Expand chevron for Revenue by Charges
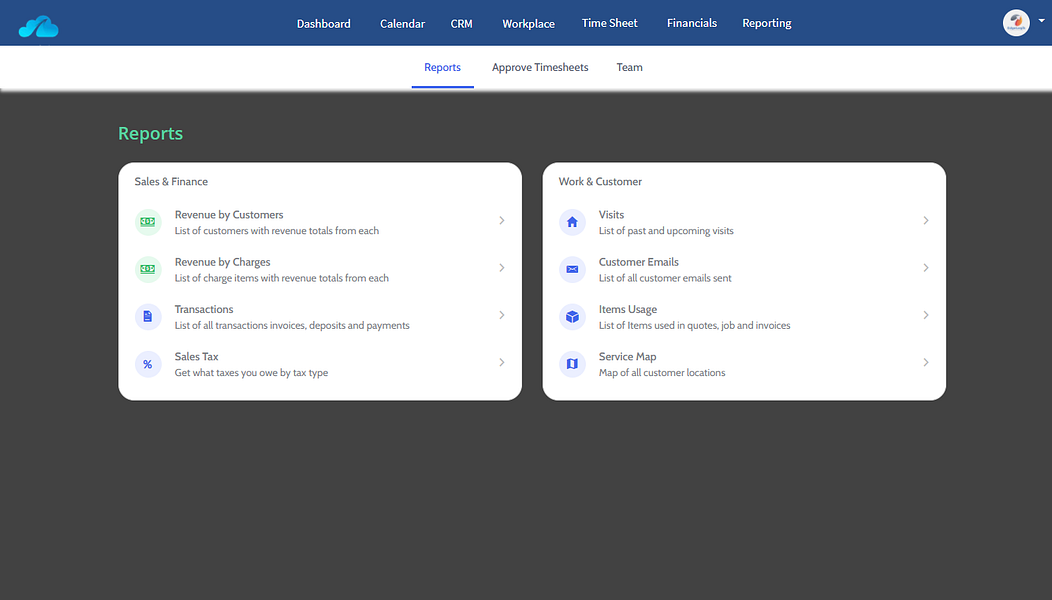The width and height of the screenshot is (1052, 600). (501, 268)
